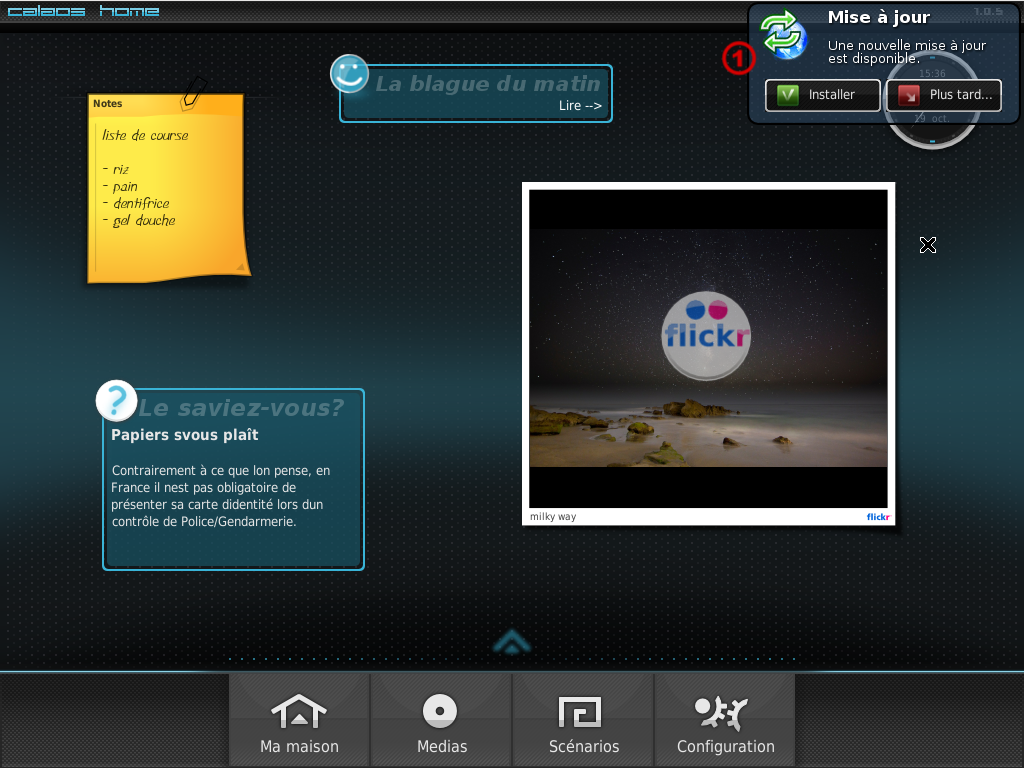The height and width of the screenshot is (768, 1024).
Task: Click the green update arrows icon
Action: pyautogui.click(x=783, y=35)
